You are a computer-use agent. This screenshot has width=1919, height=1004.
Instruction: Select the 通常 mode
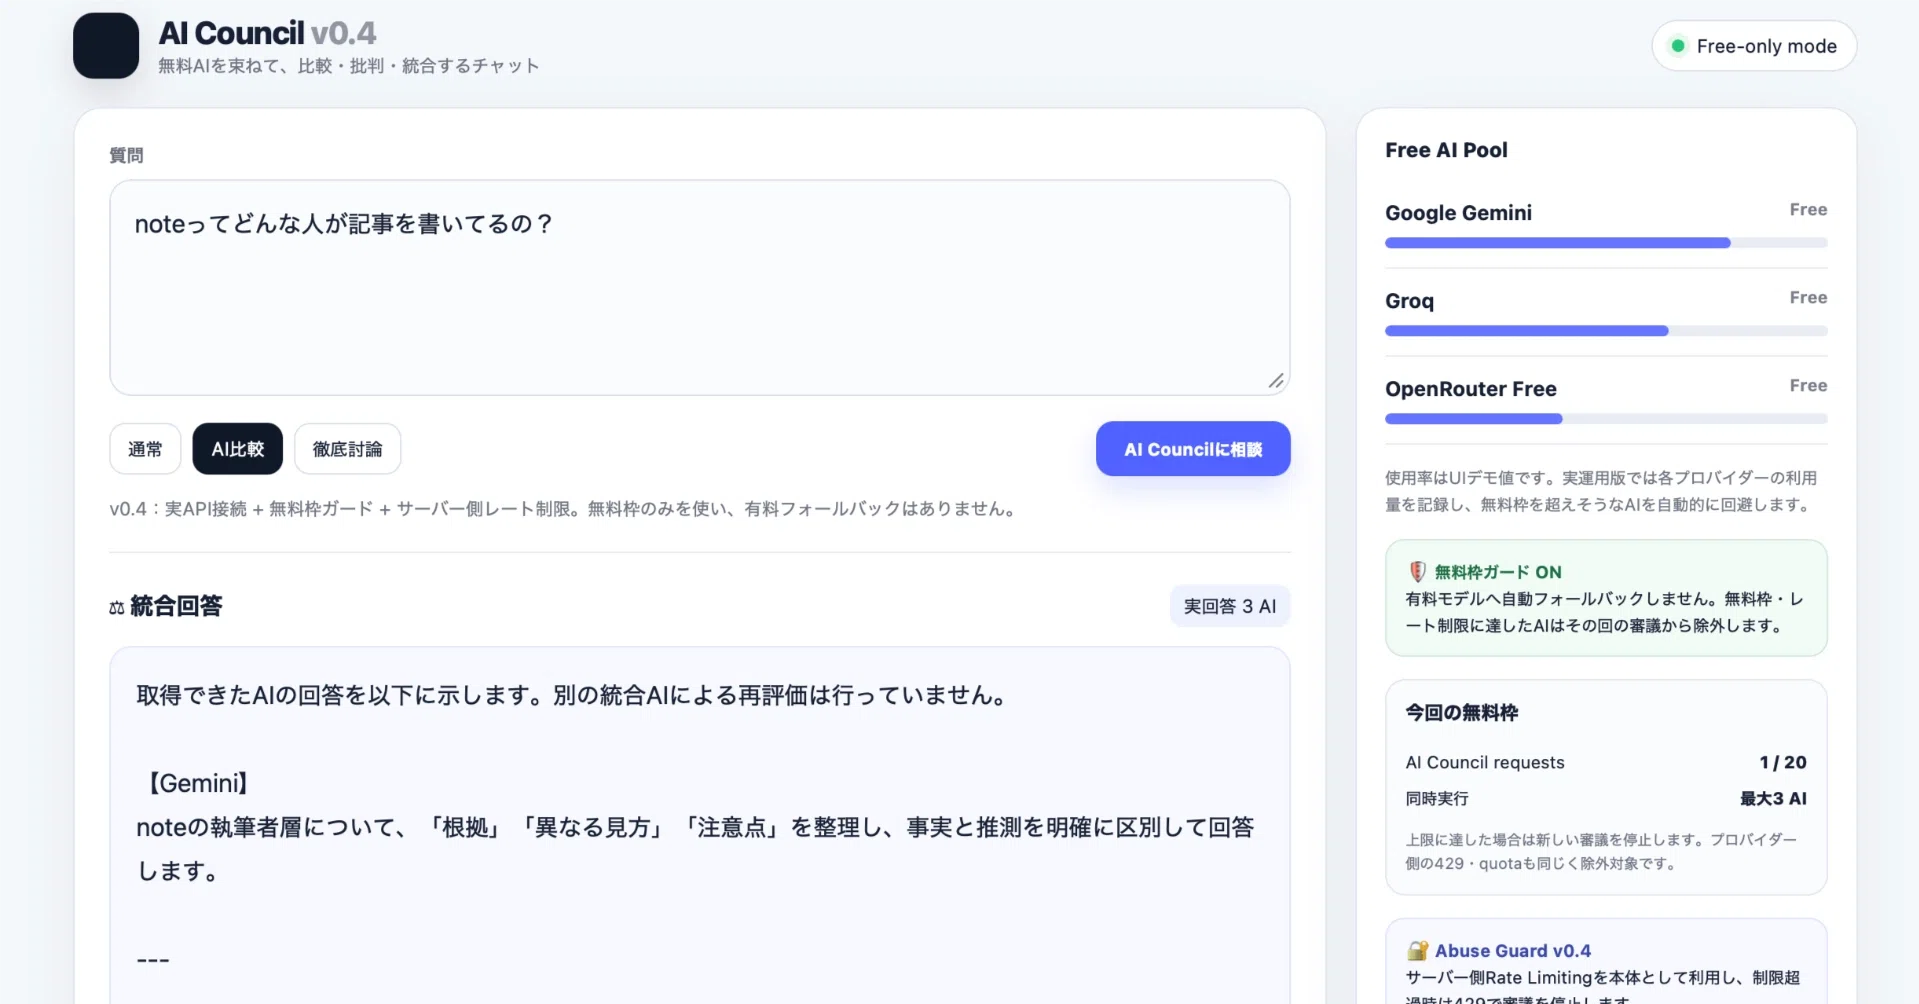[145, 449]
